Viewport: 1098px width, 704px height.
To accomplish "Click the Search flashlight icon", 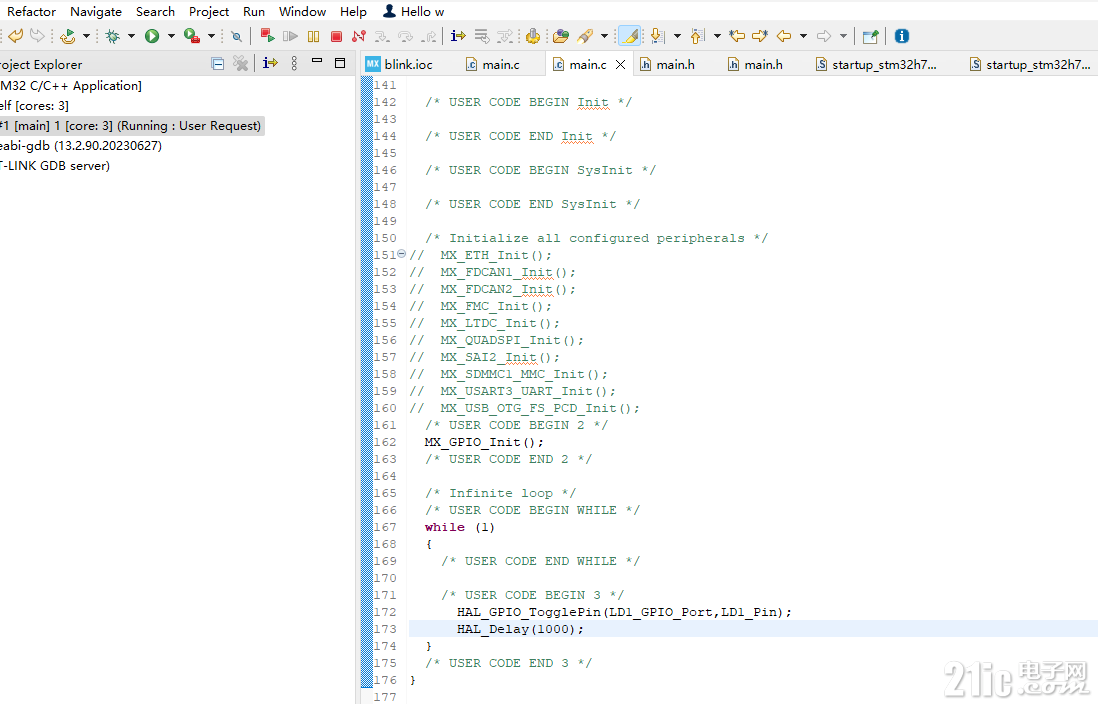I will click(x=585, y=36).
